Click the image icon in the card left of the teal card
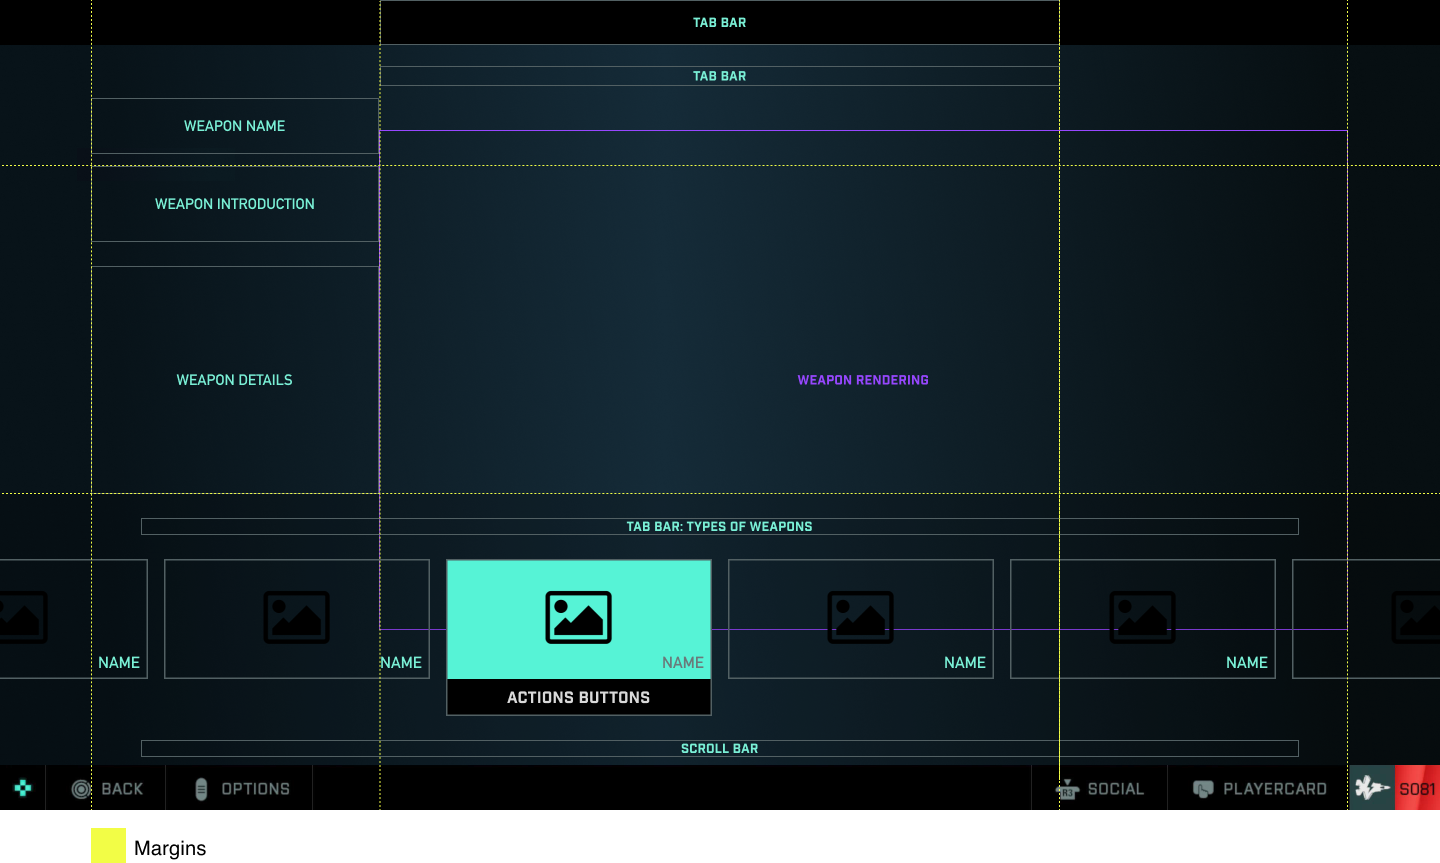 coord(297,617)
